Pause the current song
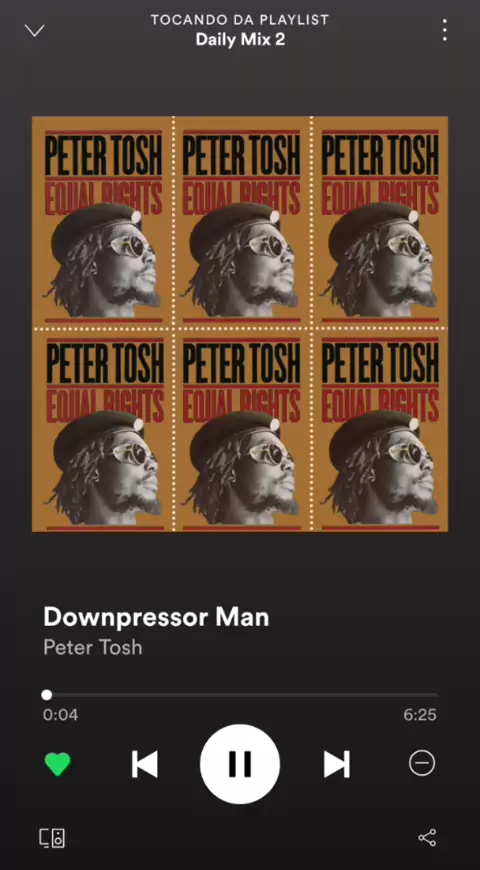 tap(240, 764)
